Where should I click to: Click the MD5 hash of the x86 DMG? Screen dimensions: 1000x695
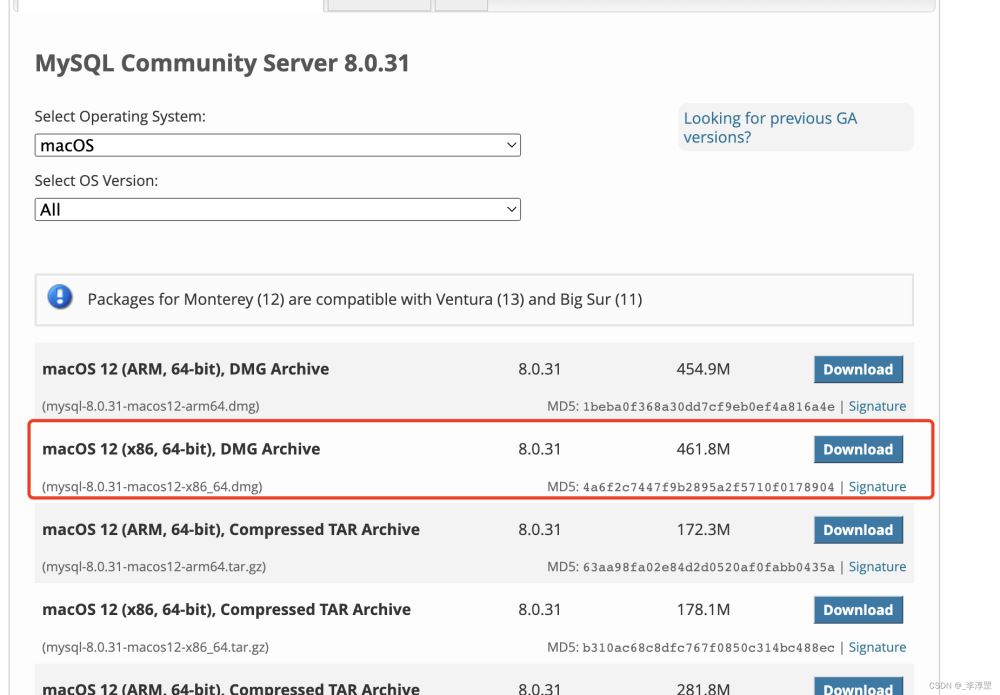708,487
